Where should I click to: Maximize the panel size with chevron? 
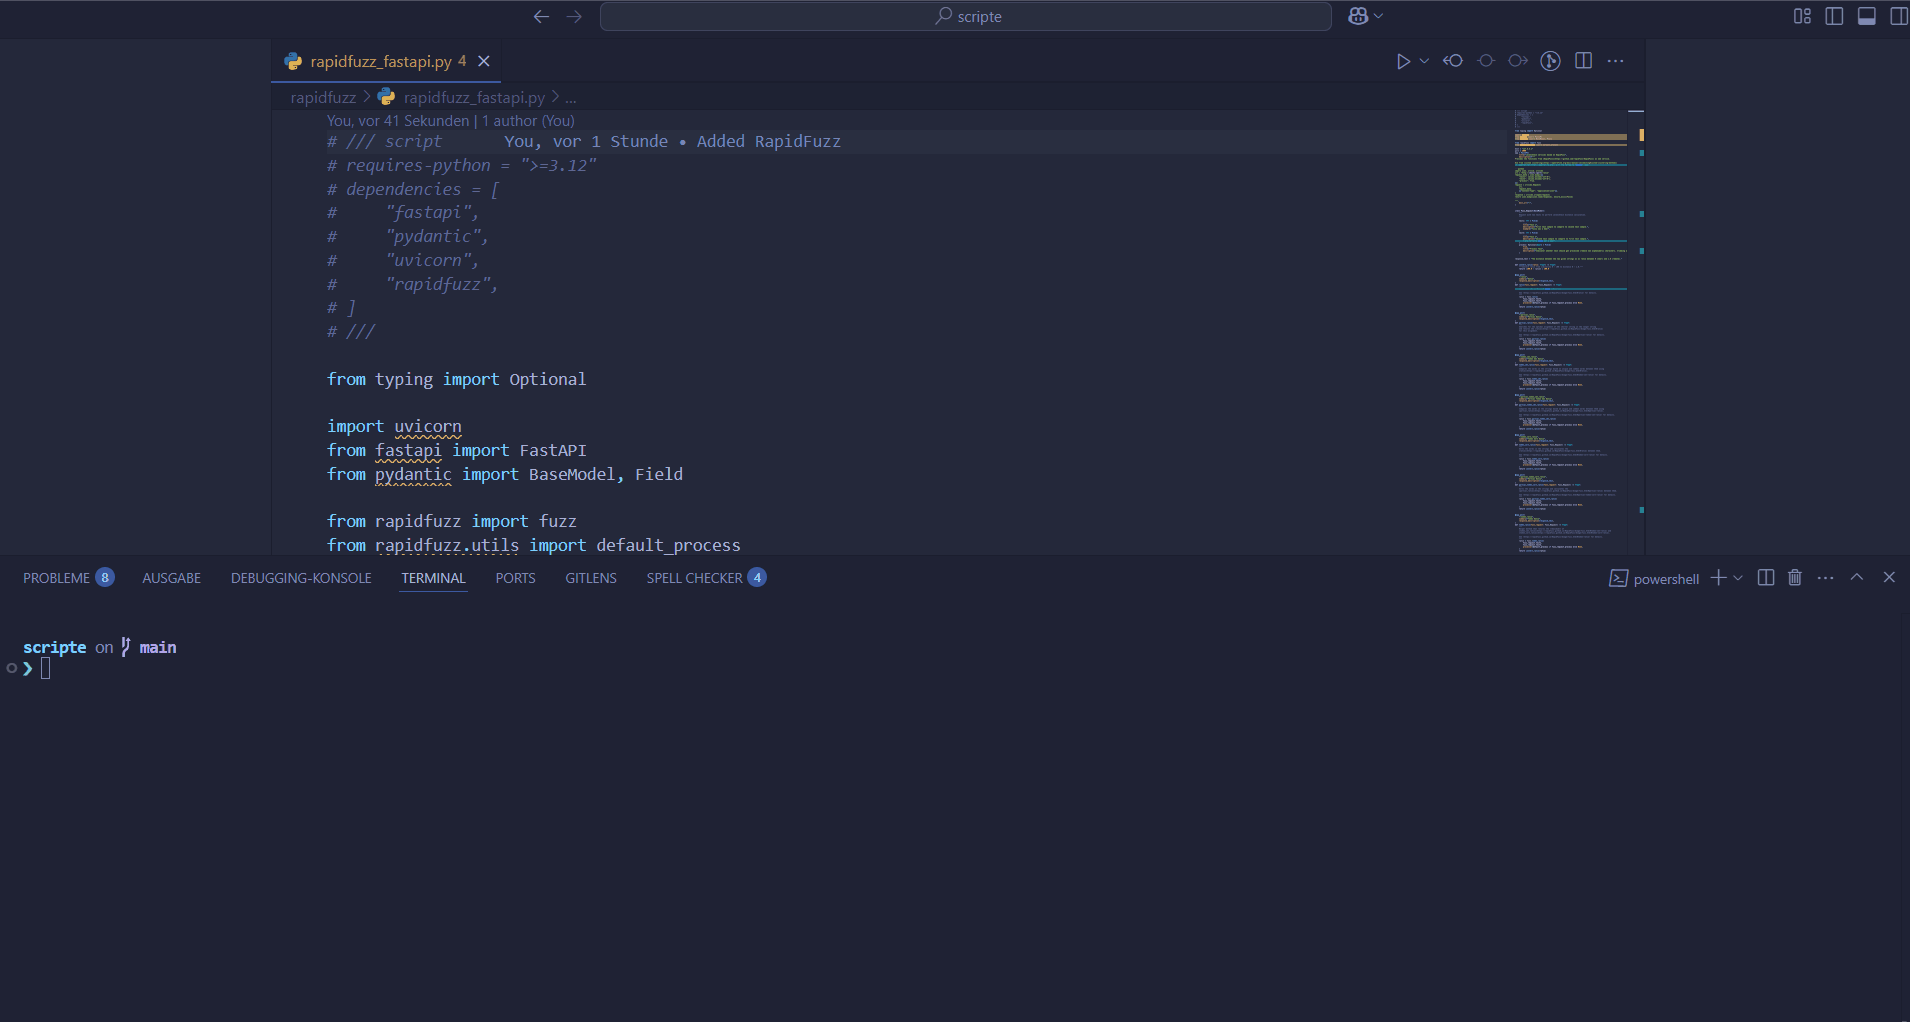point(1857,578)
